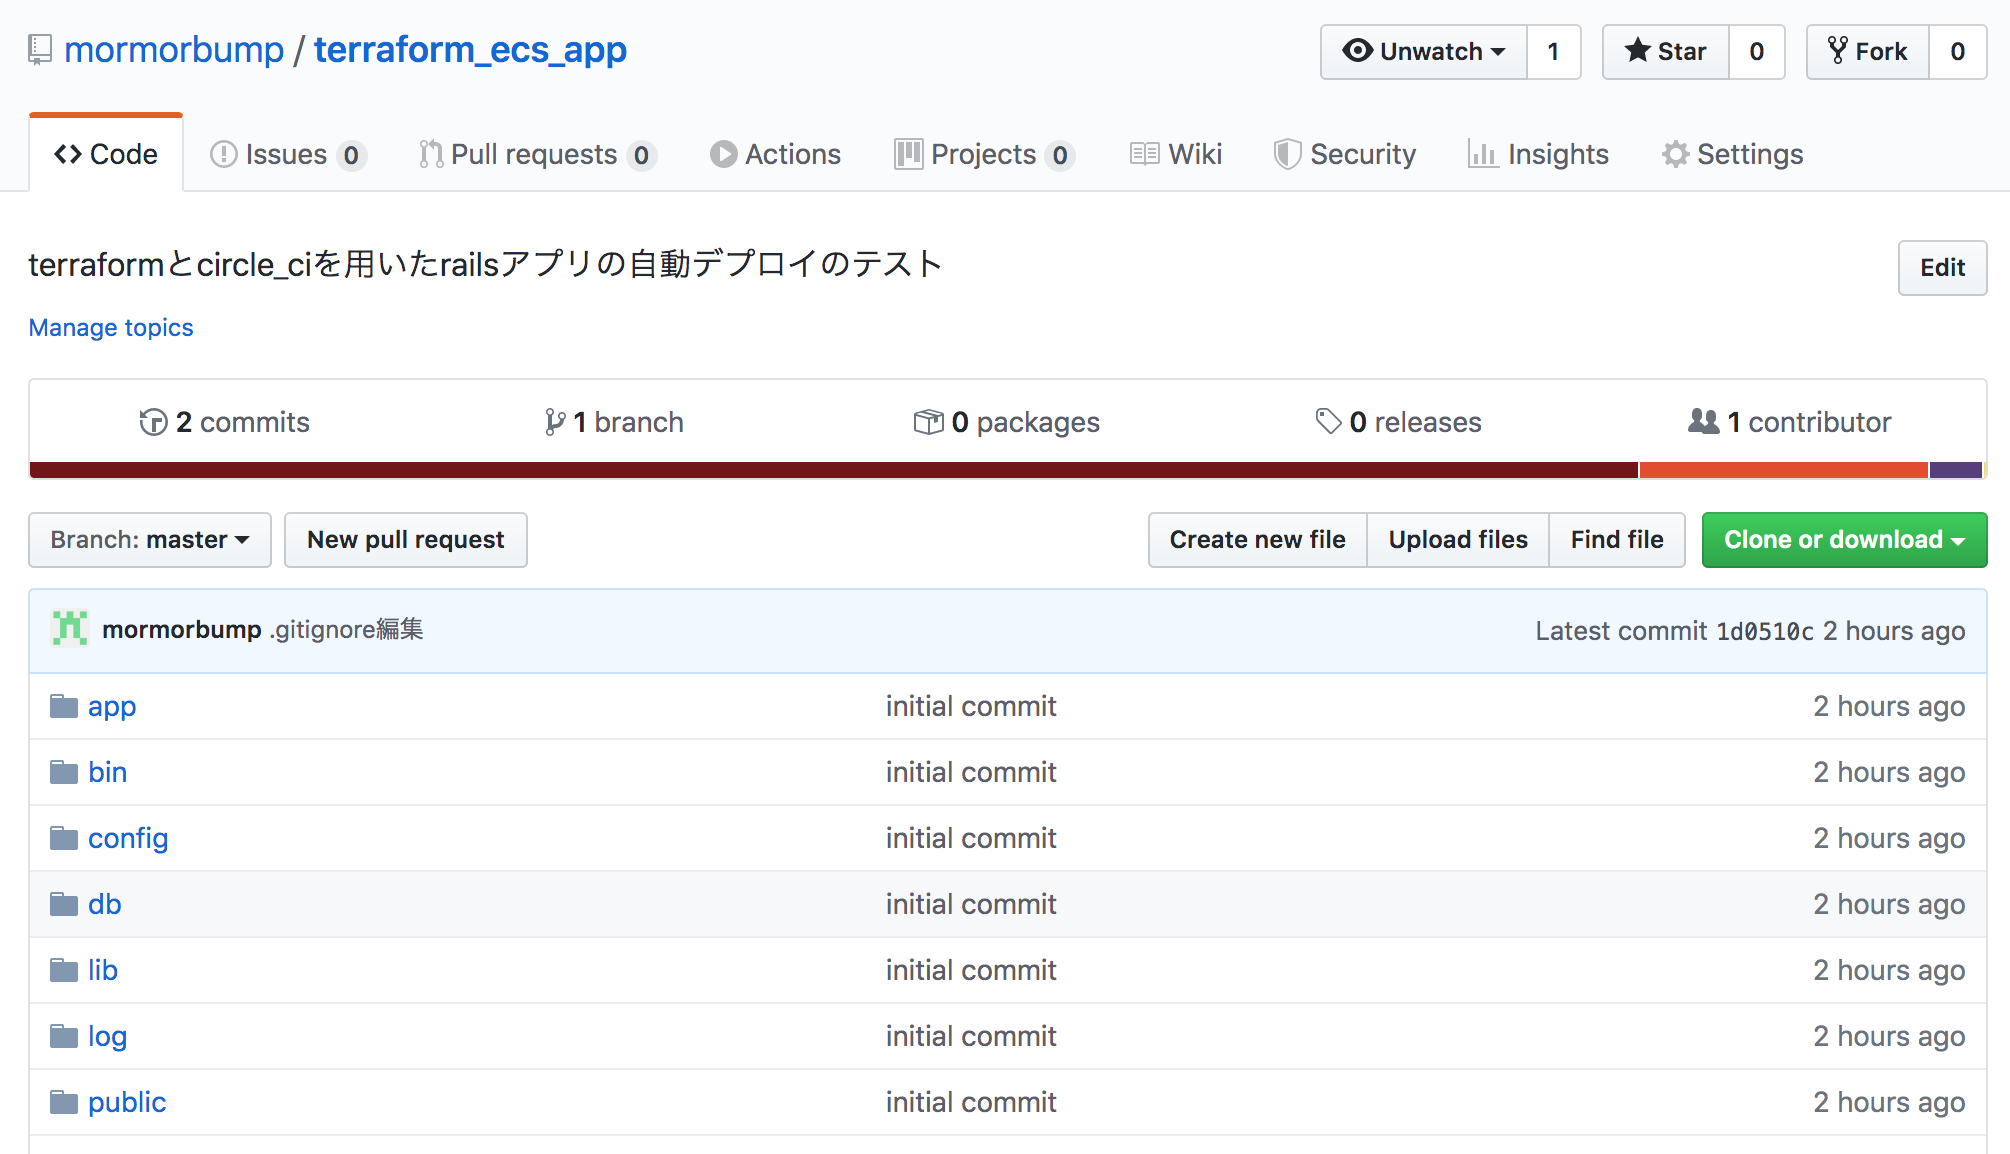Click Manage topics link

point(111,328)
